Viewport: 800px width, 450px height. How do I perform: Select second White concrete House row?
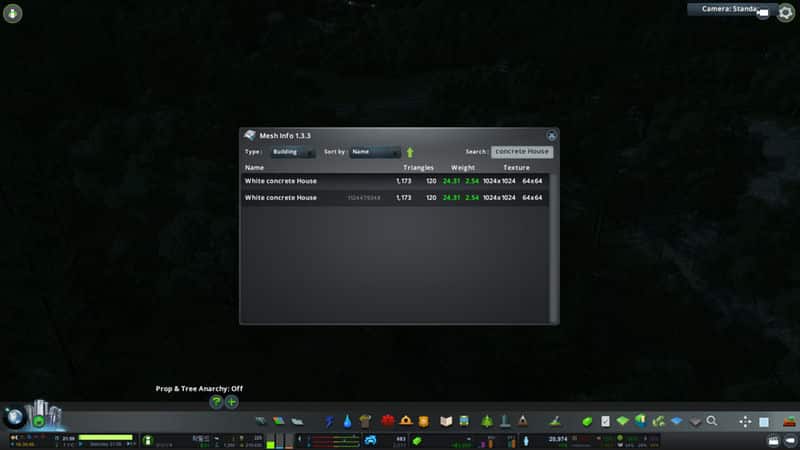tap(395, 198)
